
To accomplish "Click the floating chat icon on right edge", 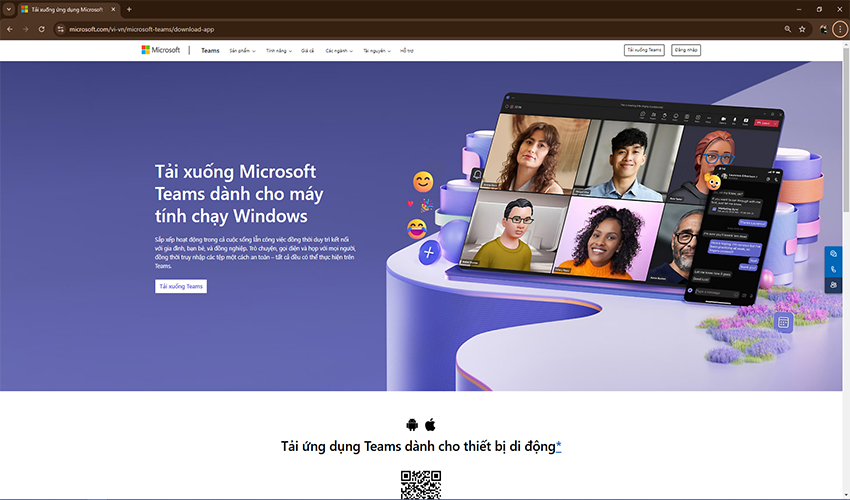I will (x=833, y=254).
